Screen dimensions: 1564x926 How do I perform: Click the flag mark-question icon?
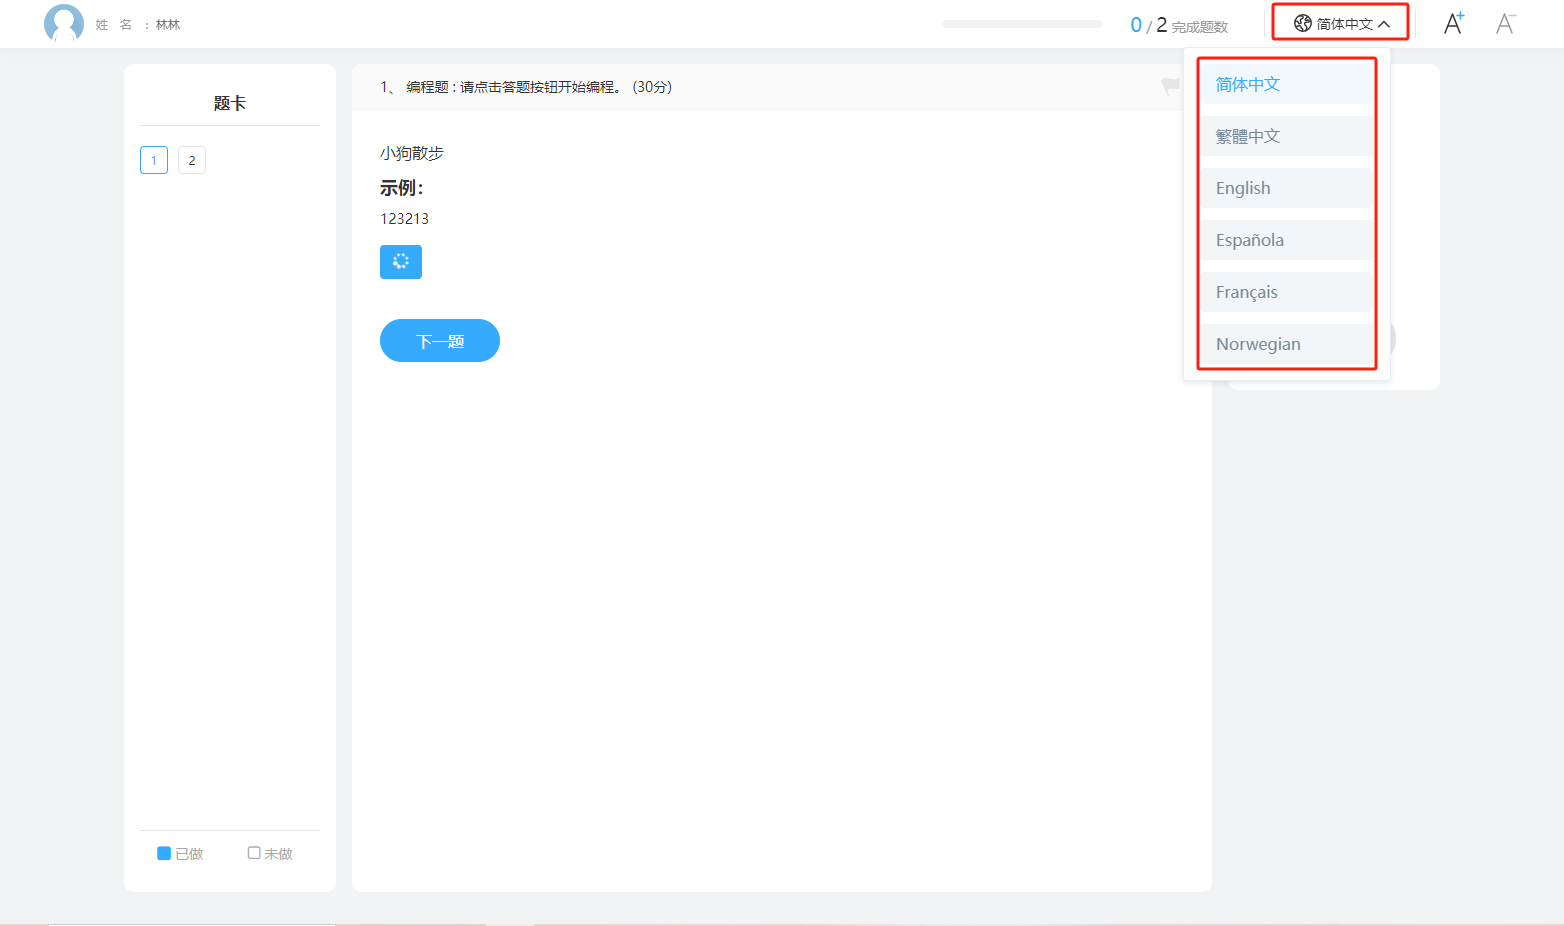click(1170, 87)
